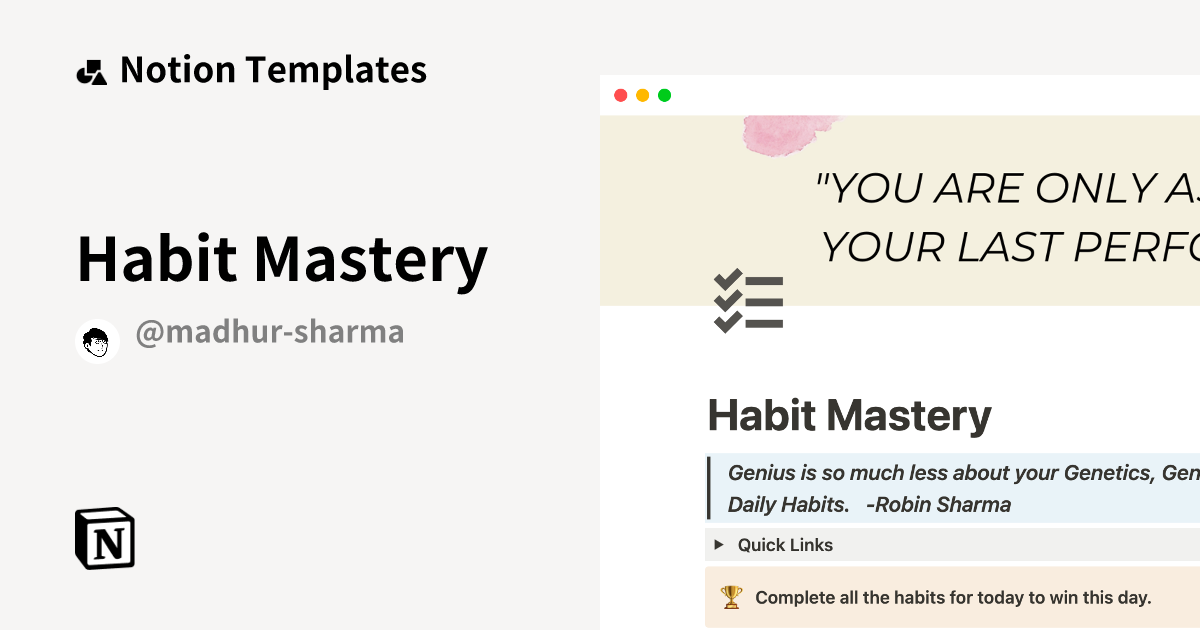Click the green traffic light circle
Viewport: 1200px width, 630px height.
664,95
